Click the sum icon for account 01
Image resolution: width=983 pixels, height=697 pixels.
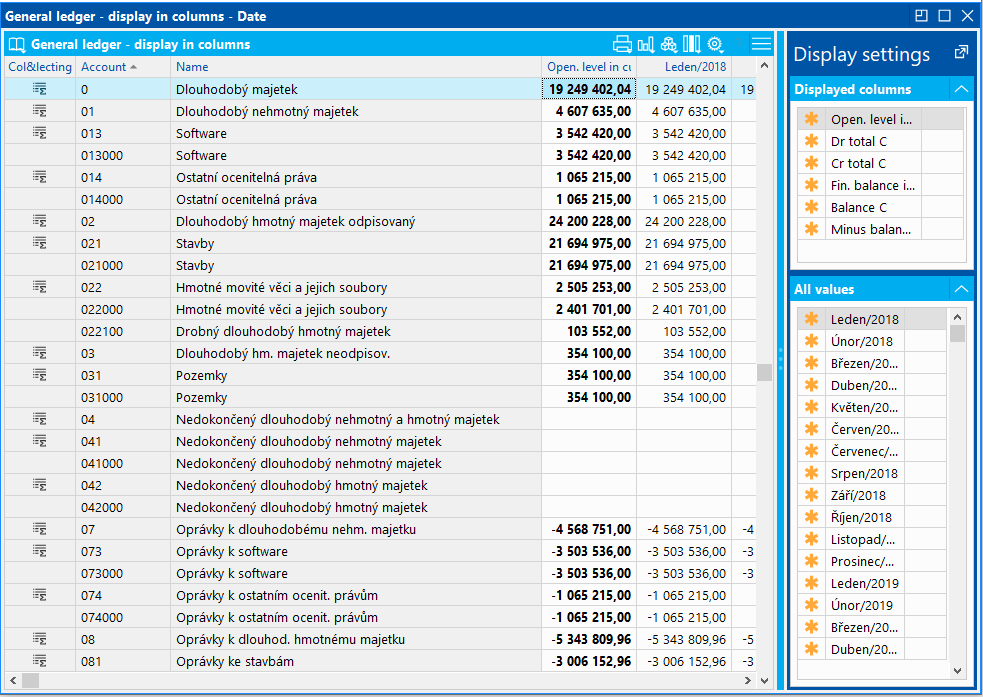coord(39,111)
